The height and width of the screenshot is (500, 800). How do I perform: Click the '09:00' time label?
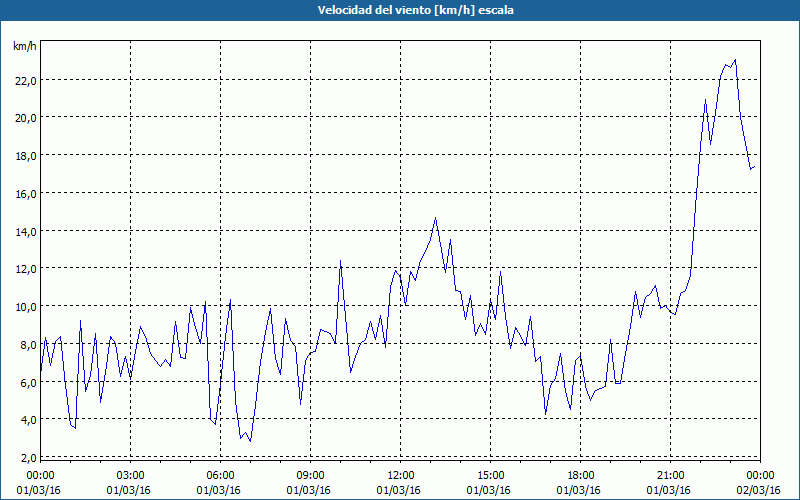pyautogui.click(x=311, y=476)
